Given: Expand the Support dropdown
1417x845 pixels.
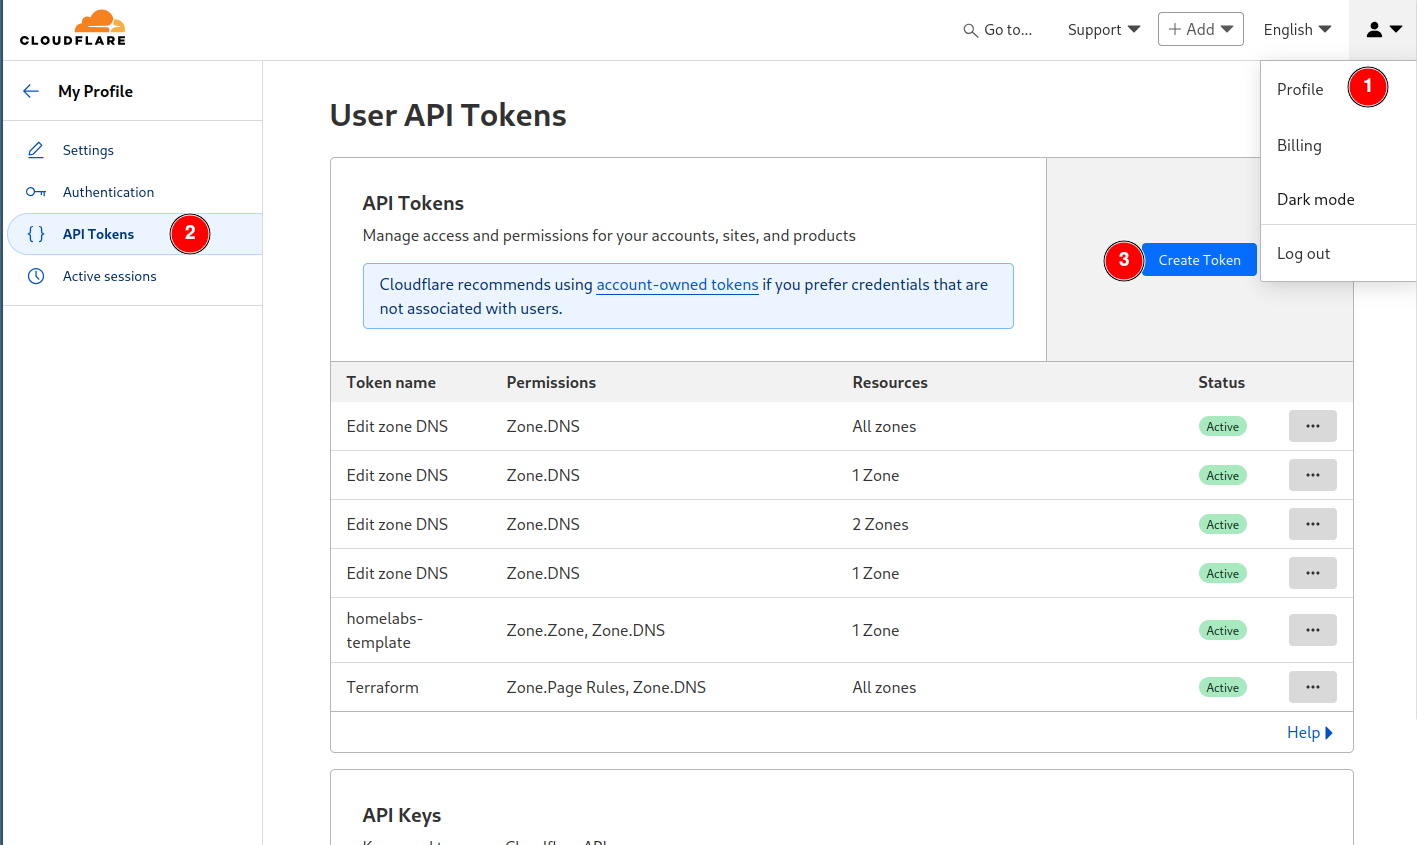Looking at the screenshot, I should 1104,30.
